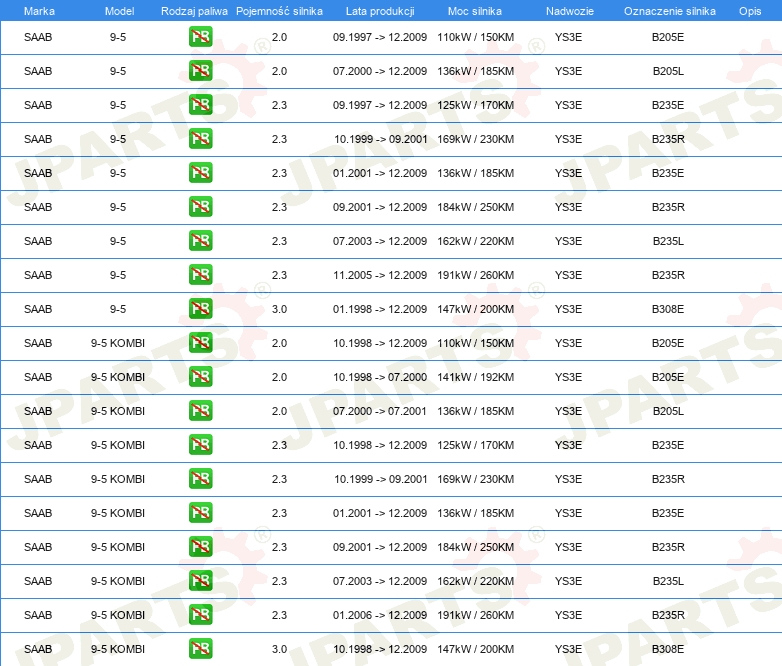Click model 9-5 in the 11.2005 row
782x666 pixels.
(118, 275)
